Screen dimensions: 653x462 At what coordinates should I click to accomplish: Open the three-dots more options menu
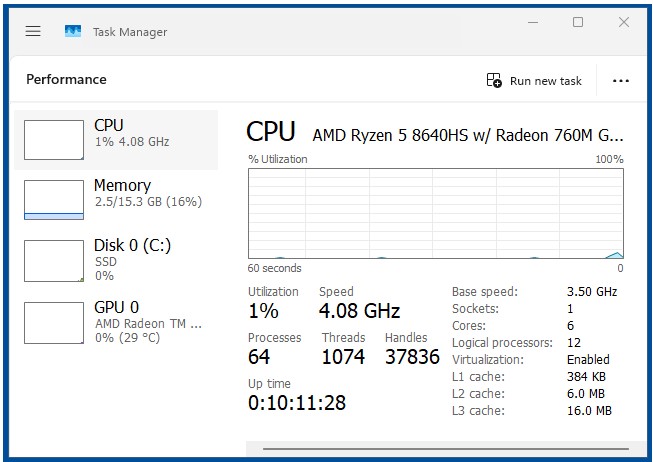[621, 81]
